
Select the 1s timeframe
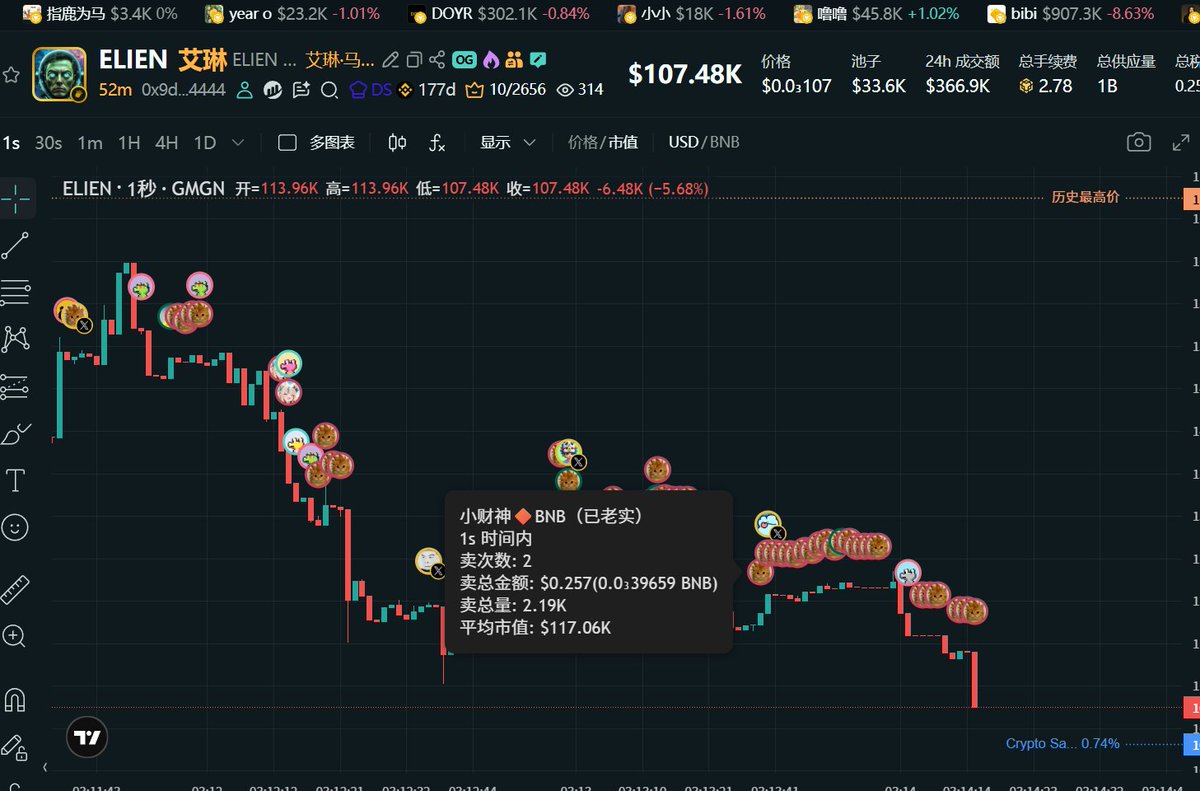click(x=11, y=143)
